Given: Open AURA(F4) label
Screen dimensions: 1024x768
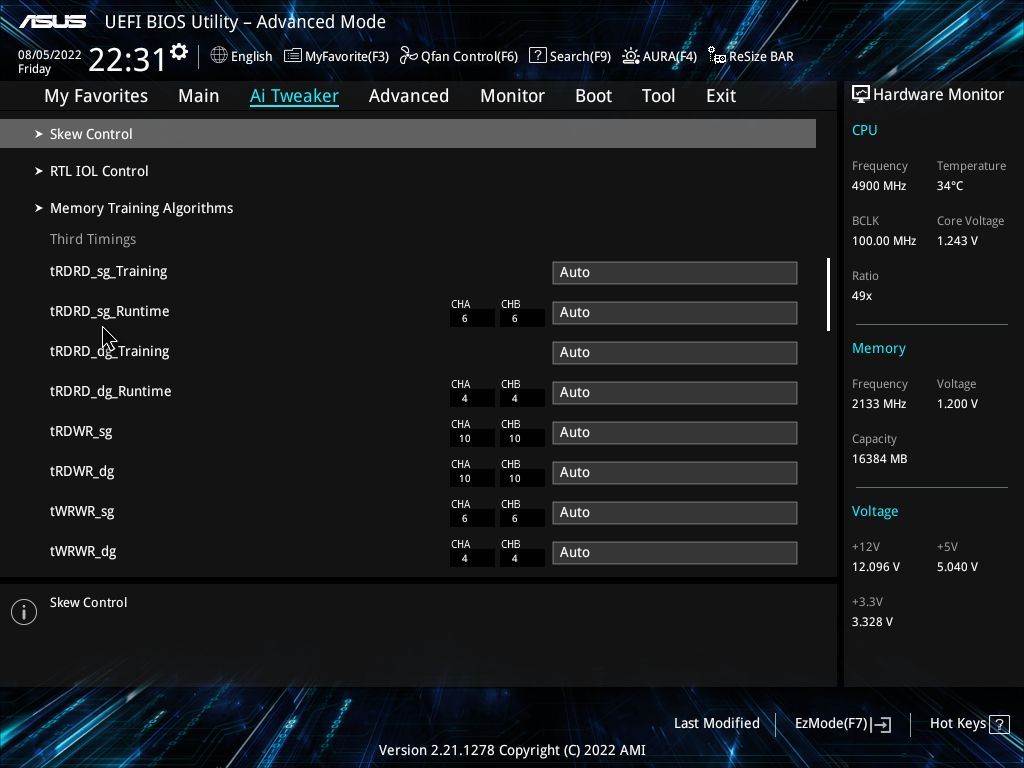Looking at the screenshot, I should pyautogui.click(x=669, y=57).
